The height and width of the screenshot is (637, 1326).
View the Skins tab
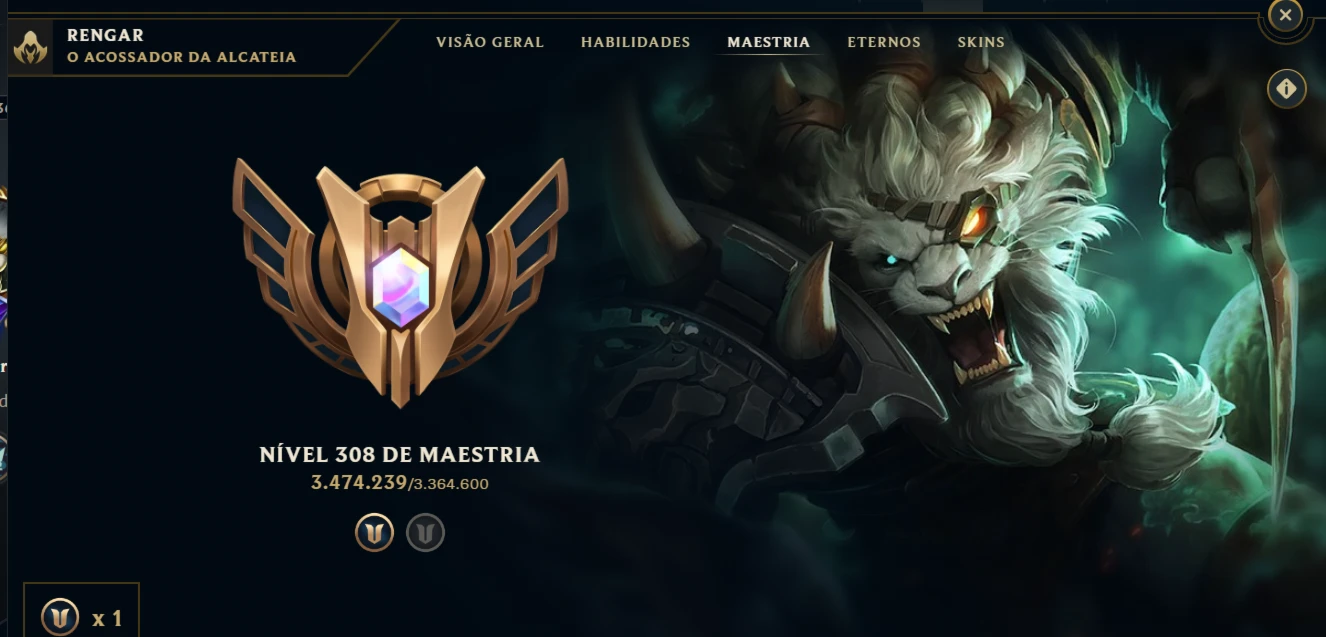click(981, 42)
